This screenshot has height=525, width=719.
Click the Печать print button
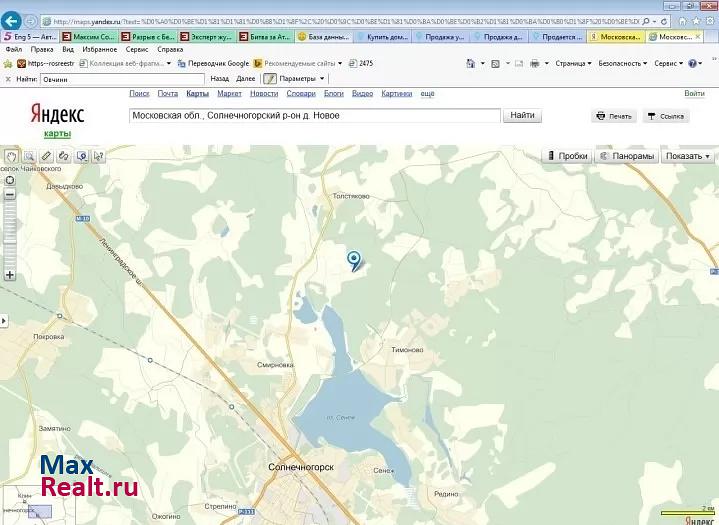613,116
